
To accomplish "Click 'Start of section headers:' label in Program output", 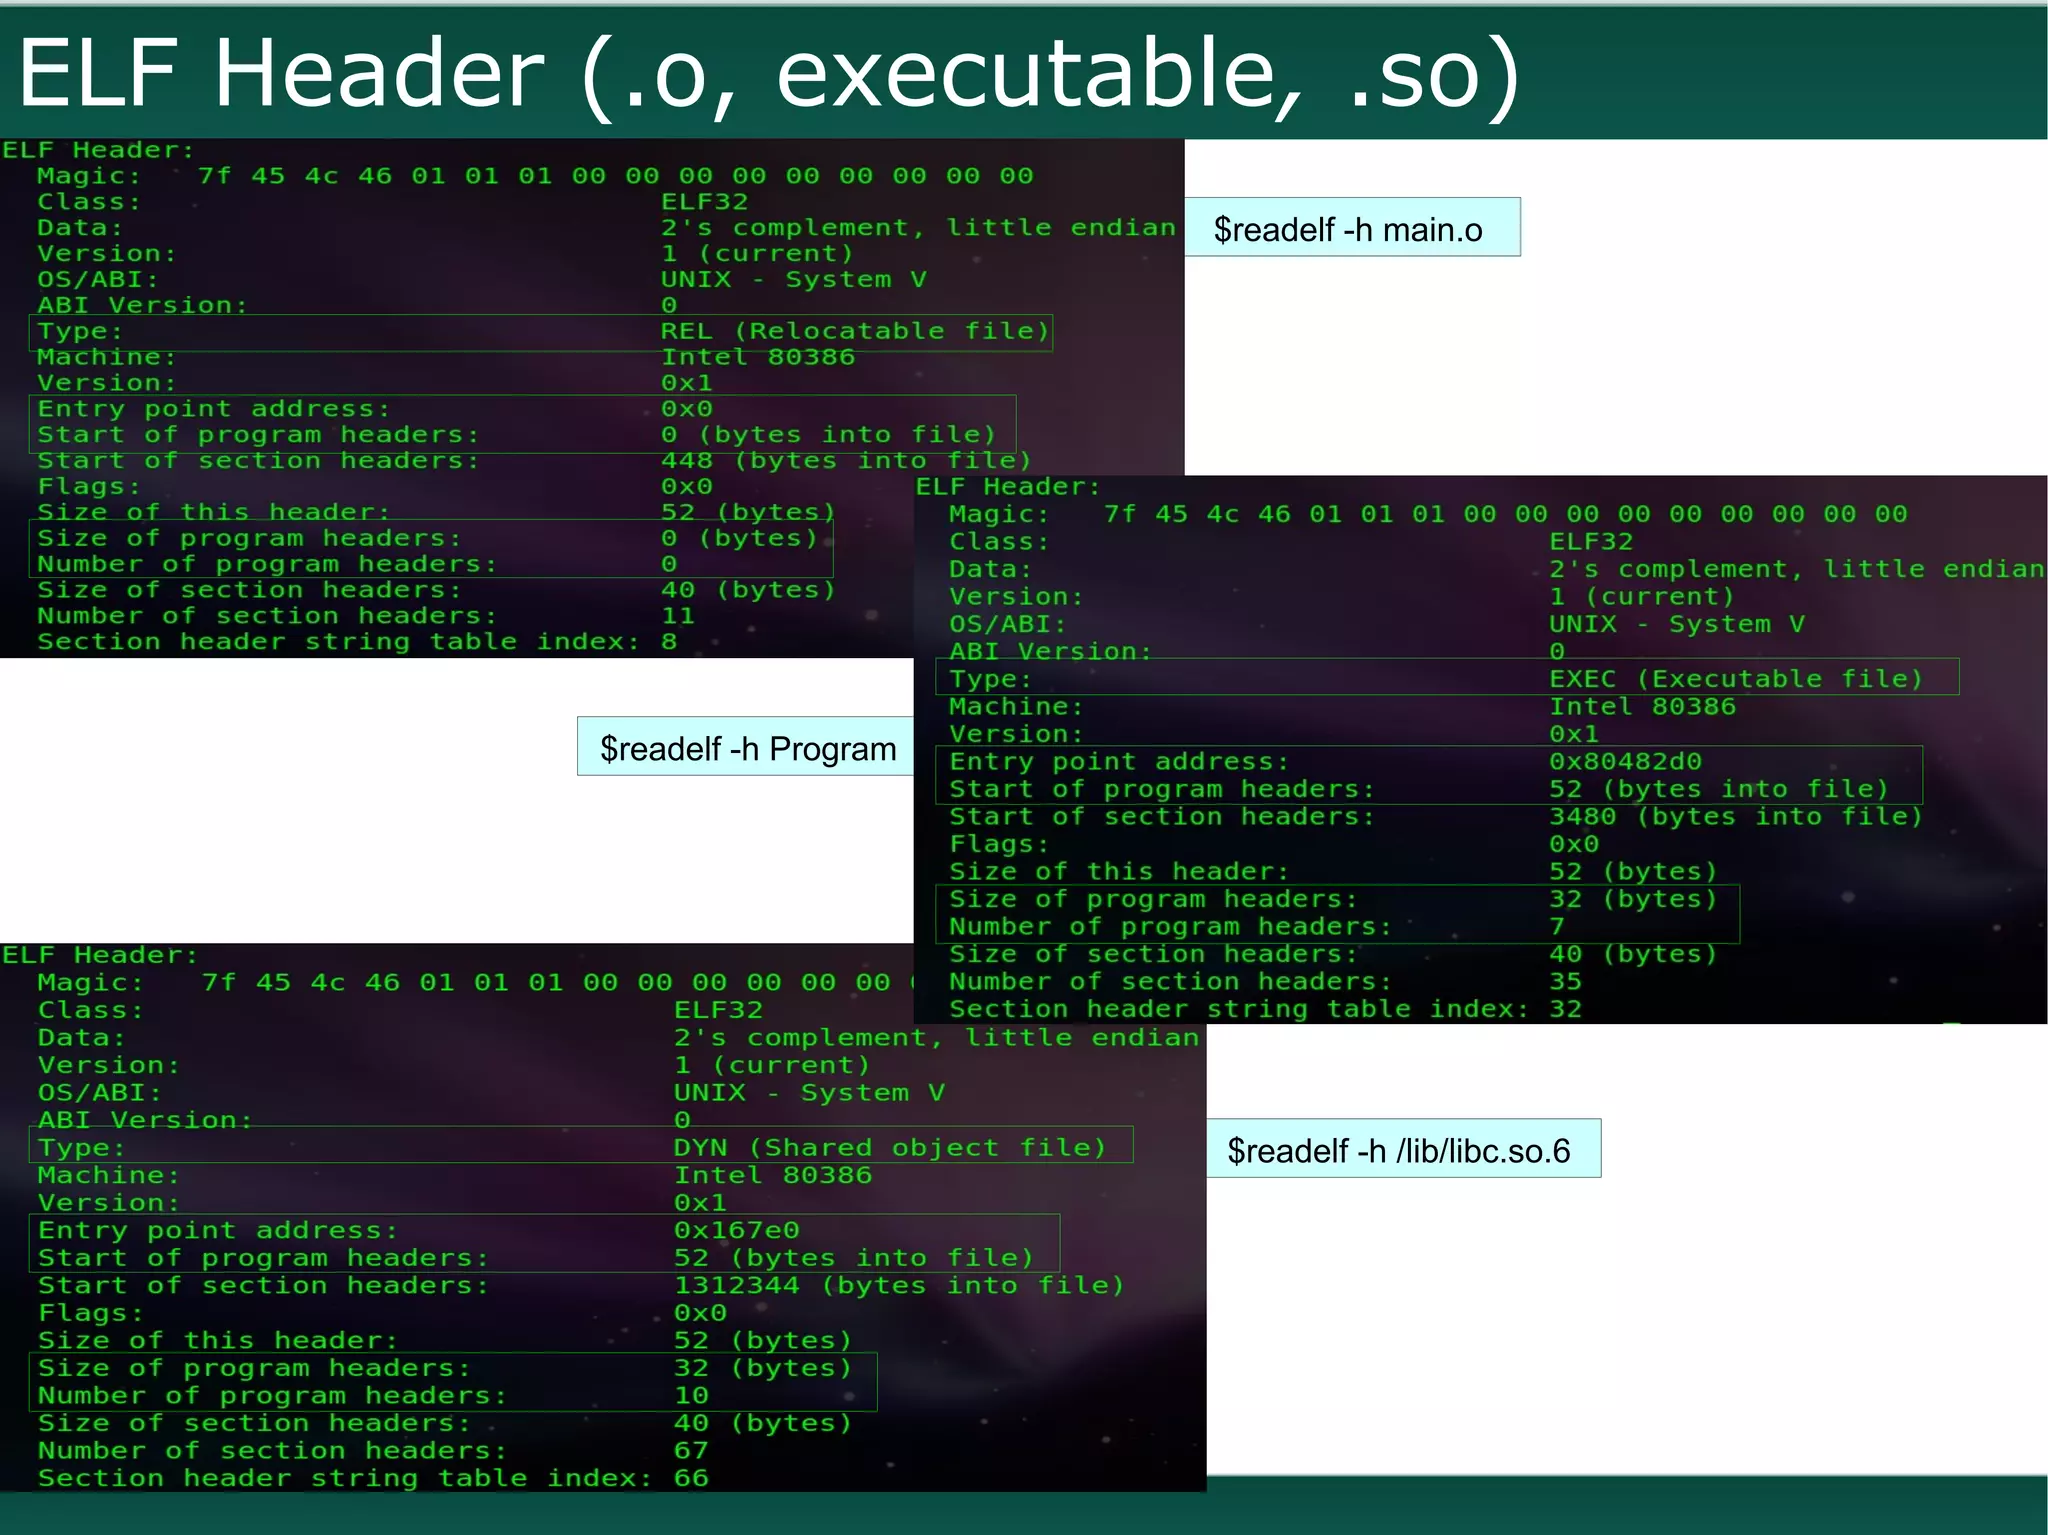I will [x=1162, y=816].
